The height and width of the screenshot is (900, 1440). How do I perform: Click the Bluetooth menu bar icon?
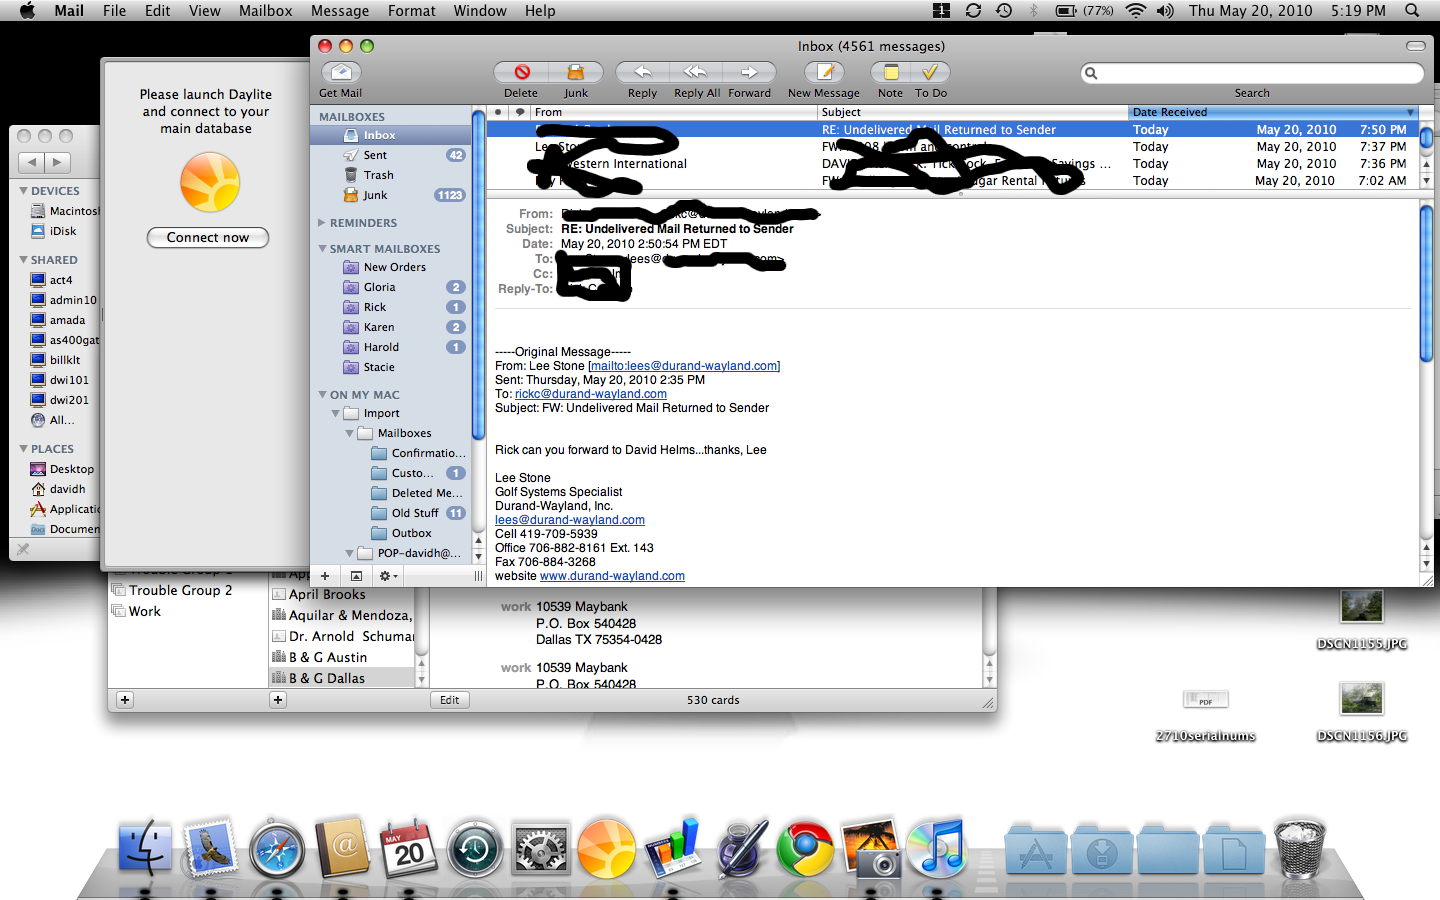pos(1033,11)
